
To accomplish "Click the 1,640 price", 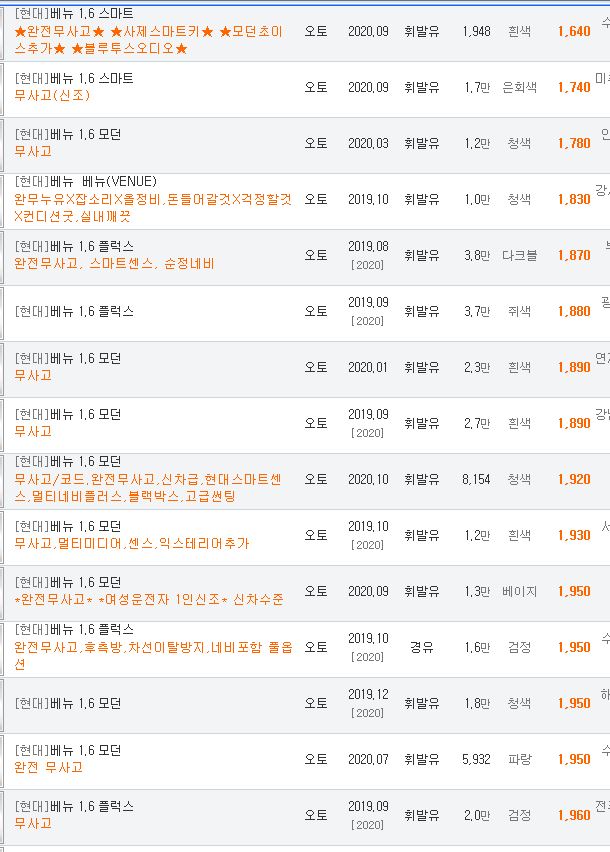I will pos(574,31).
